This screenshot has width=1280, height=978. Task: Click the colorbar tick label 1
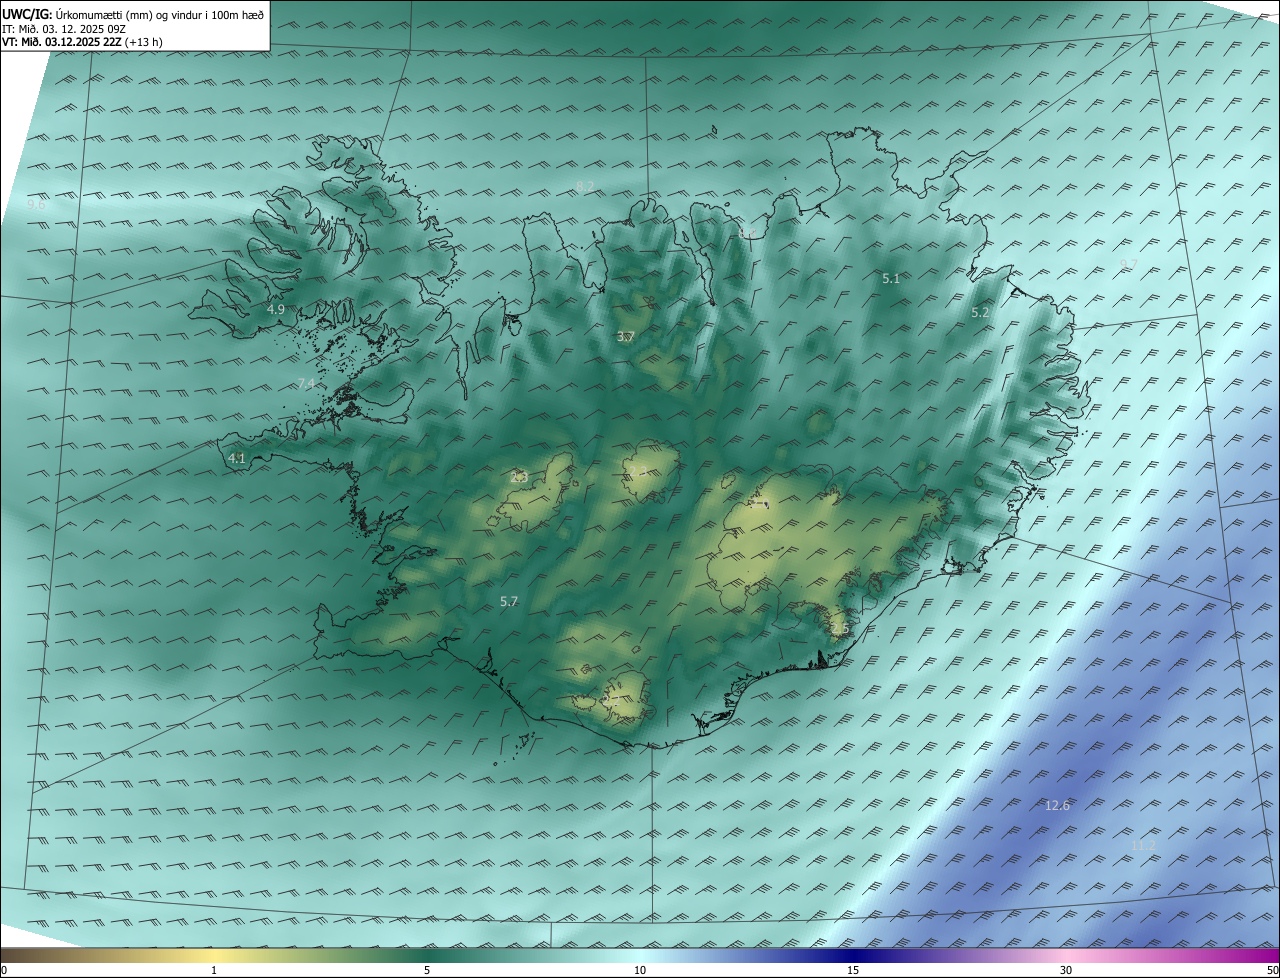(x=214, y=970)
